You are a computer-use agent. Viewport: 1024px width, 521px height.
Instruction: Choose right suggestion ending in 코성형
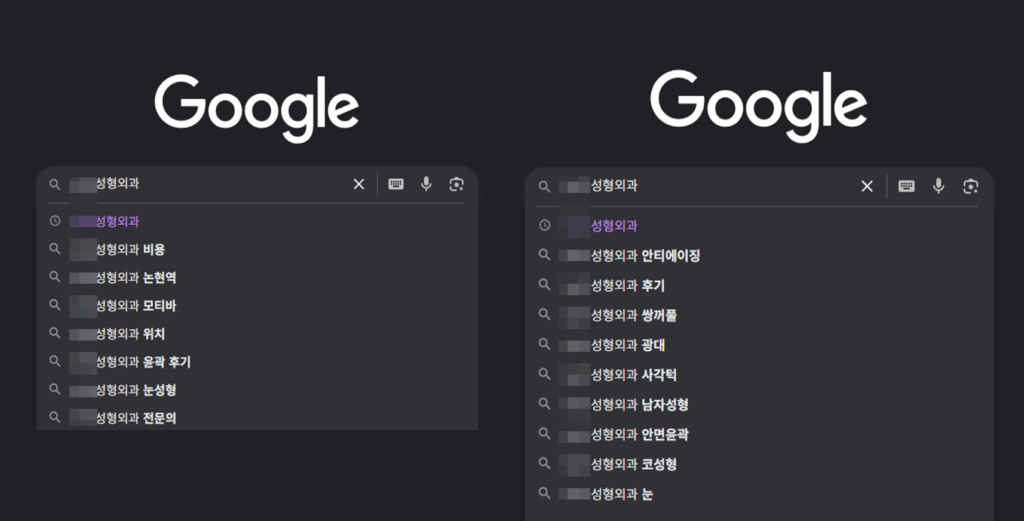(x=759, y=464)
